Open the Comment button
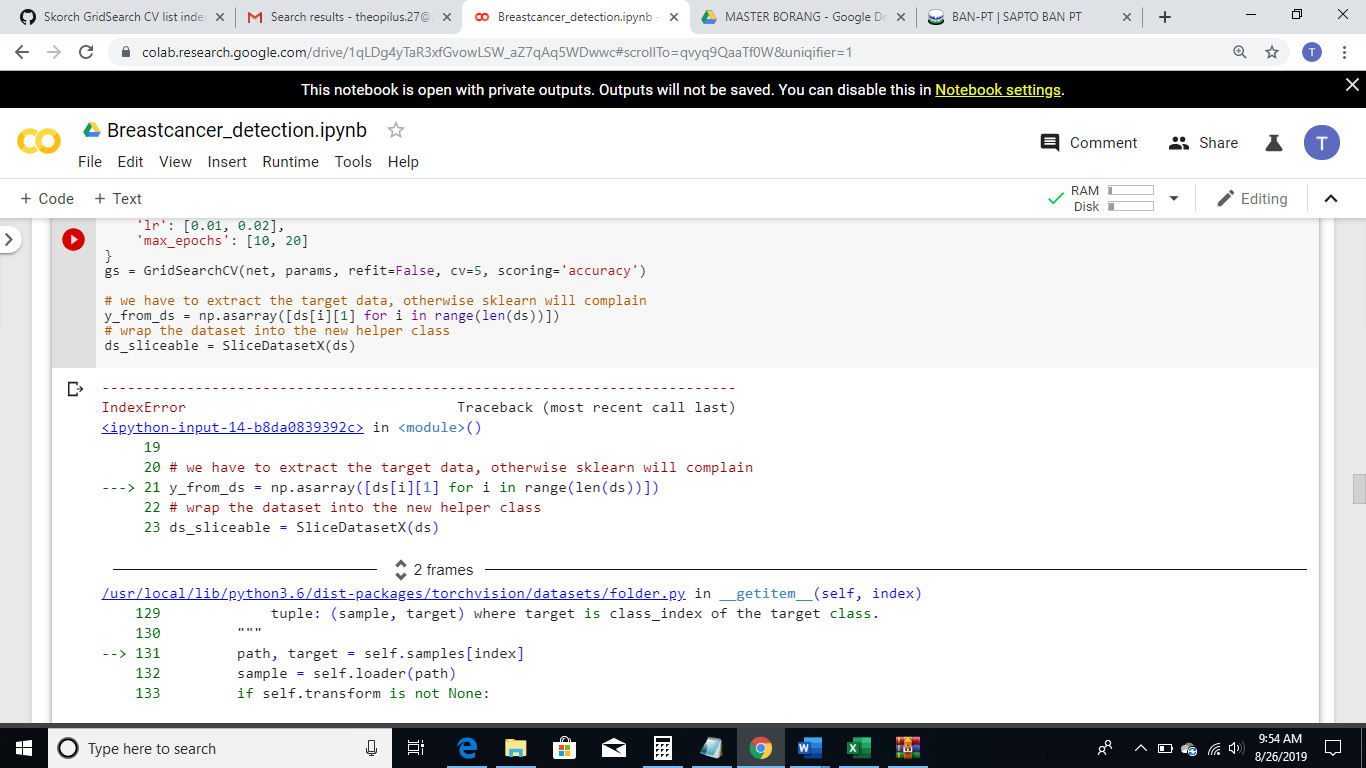 point(1089,143)
